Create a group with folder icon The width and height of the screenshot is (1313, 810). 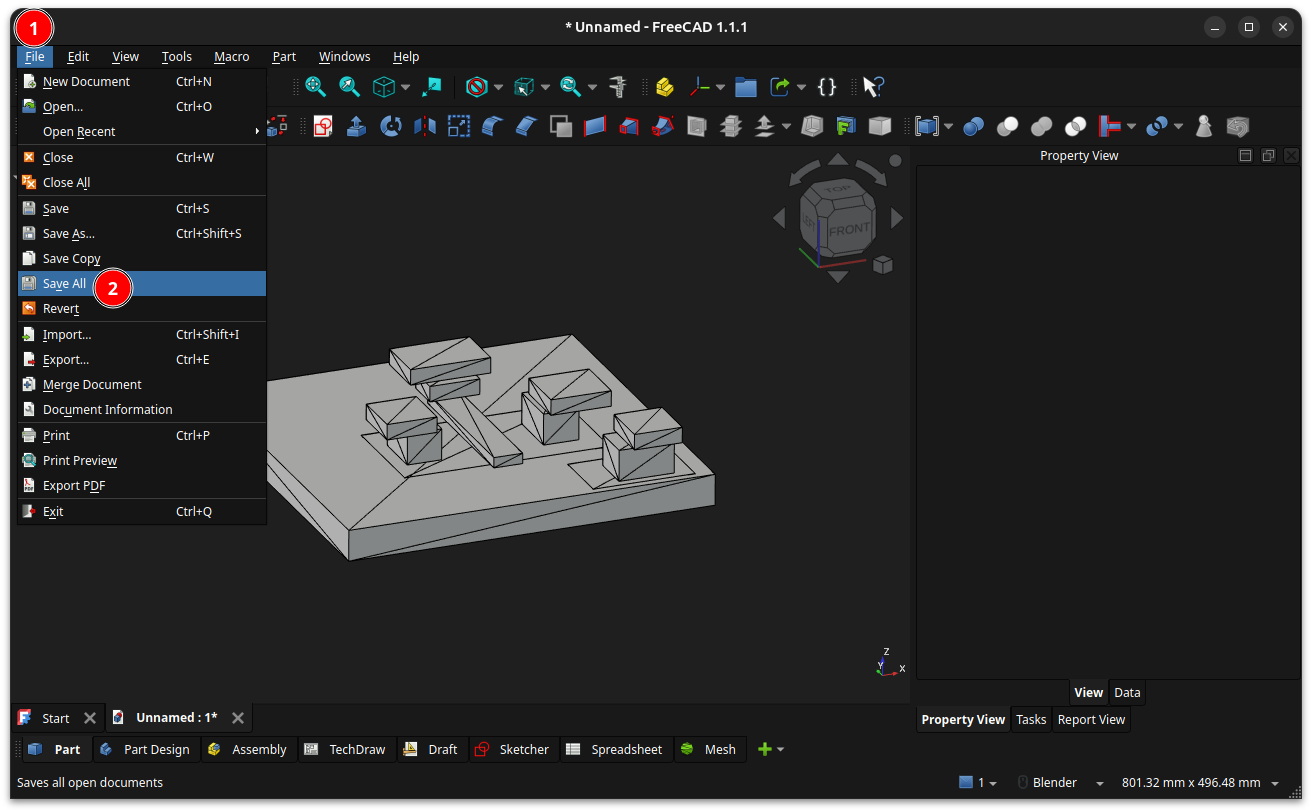coord(745,87)
